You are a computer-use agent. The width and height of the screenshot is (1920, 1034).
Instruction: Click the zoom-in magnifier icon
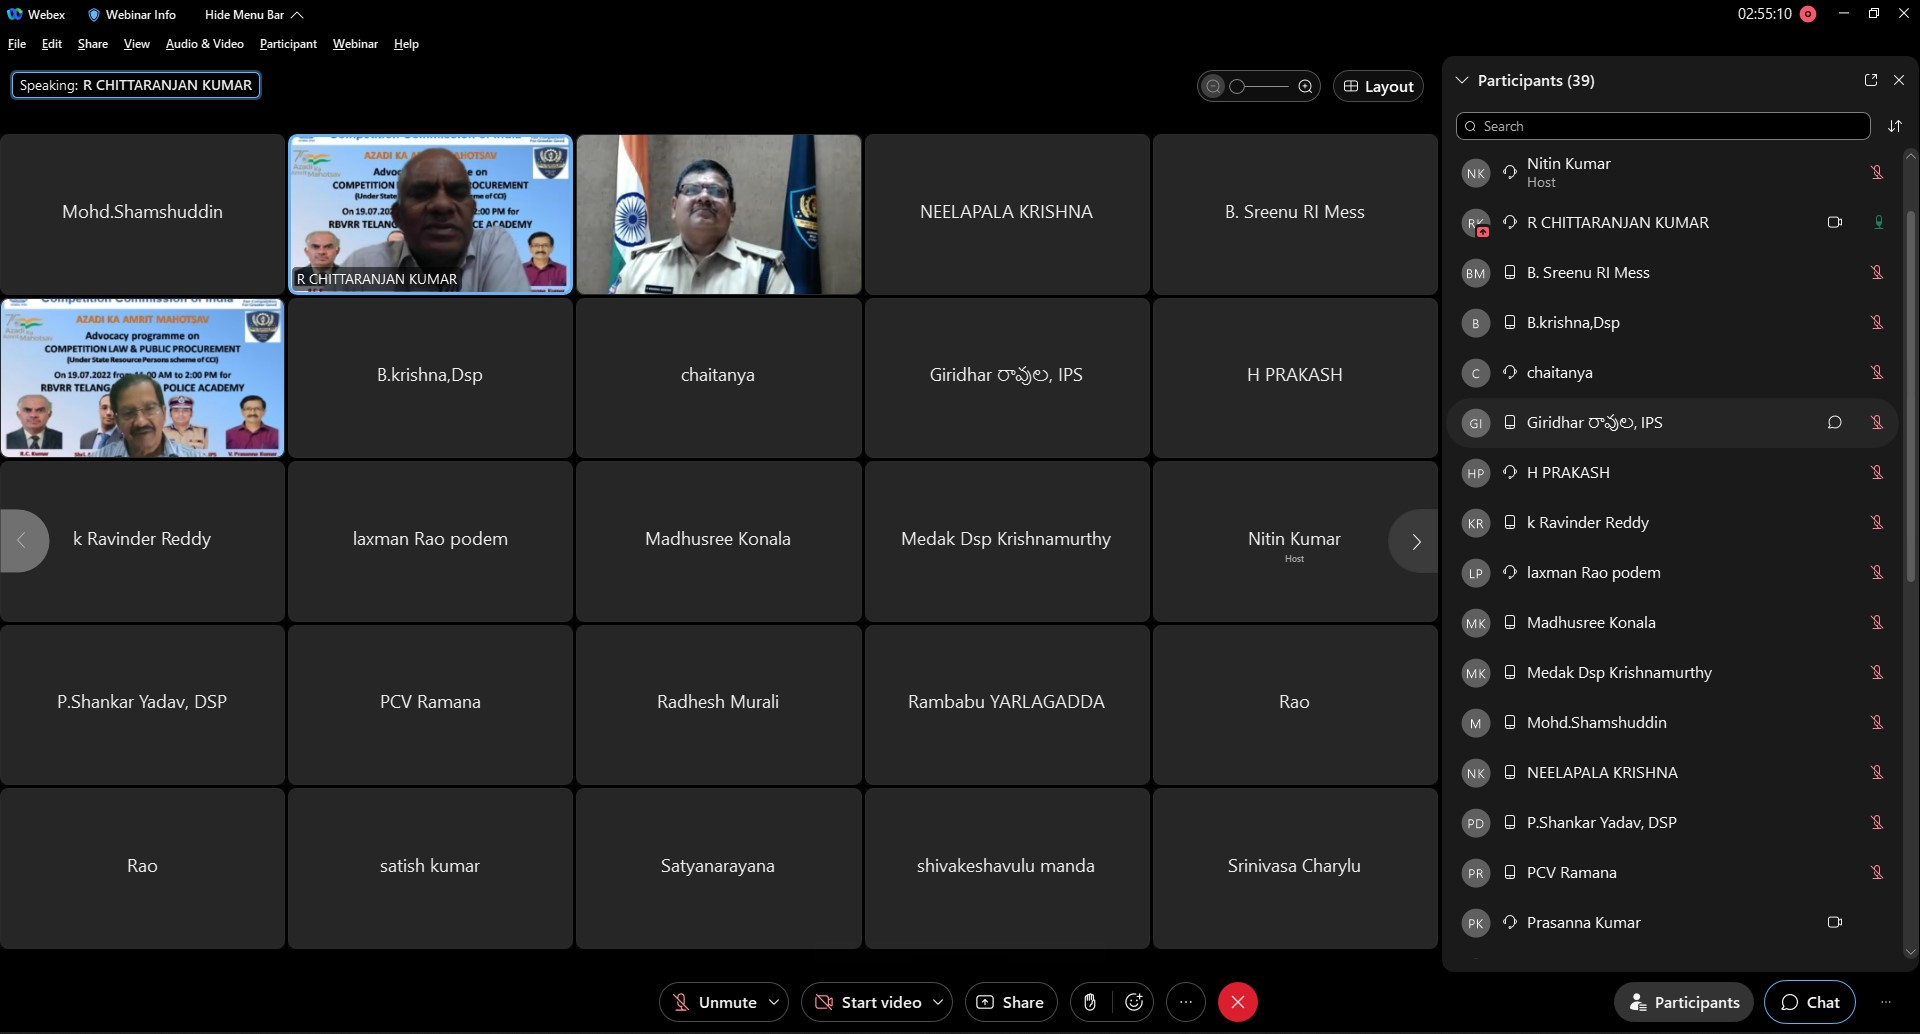coord(1305,87)
